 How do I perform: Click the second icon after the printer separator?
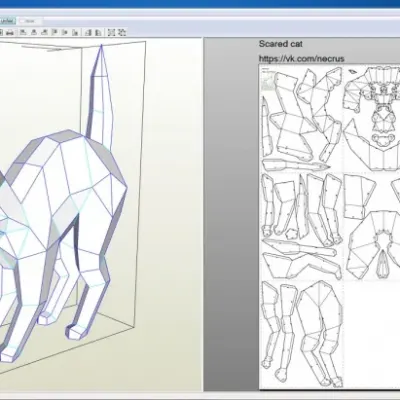pos(34,32)
